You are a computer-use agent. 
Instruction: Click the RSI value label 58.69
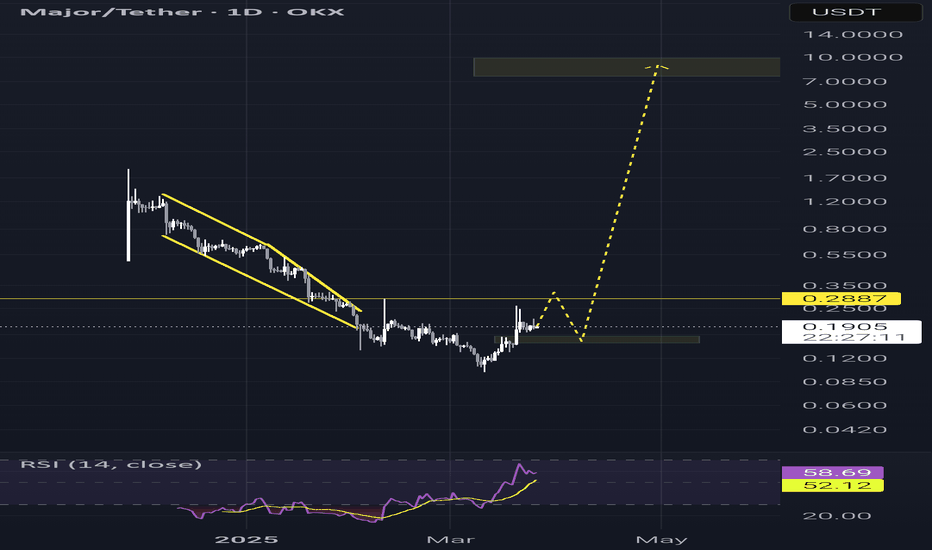(832, 473)
